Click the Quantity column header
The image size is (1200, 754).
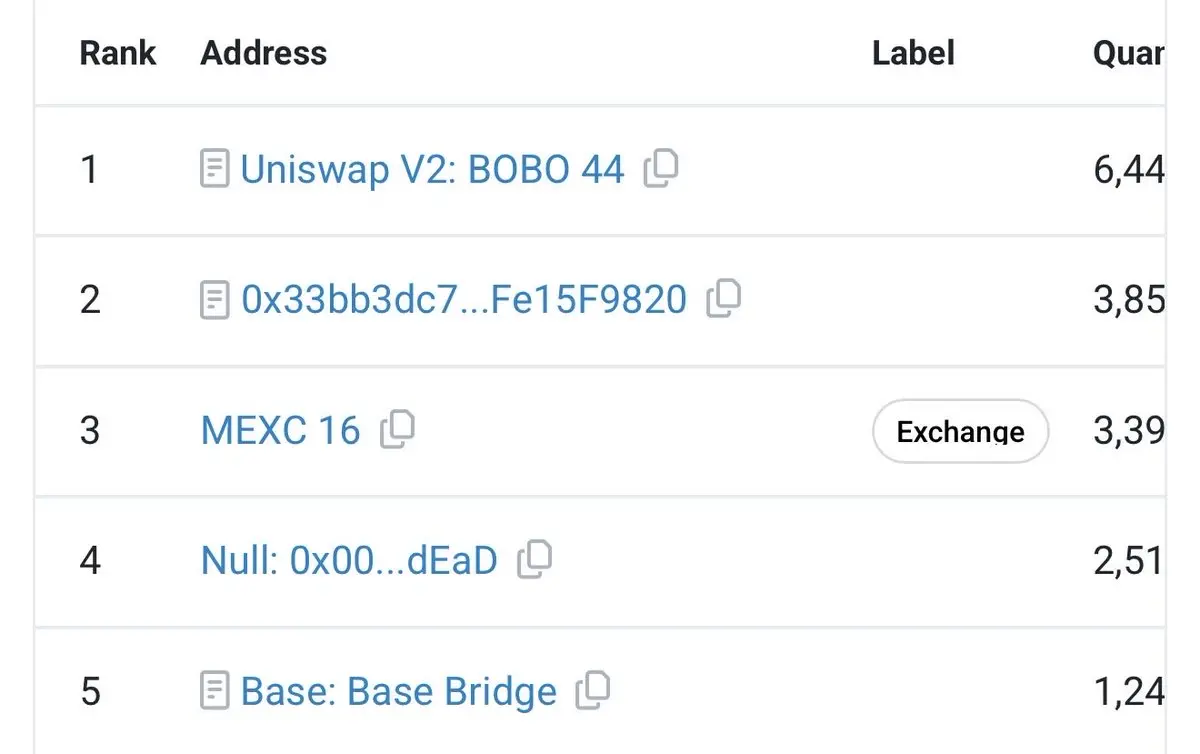tap(1128, 53)
